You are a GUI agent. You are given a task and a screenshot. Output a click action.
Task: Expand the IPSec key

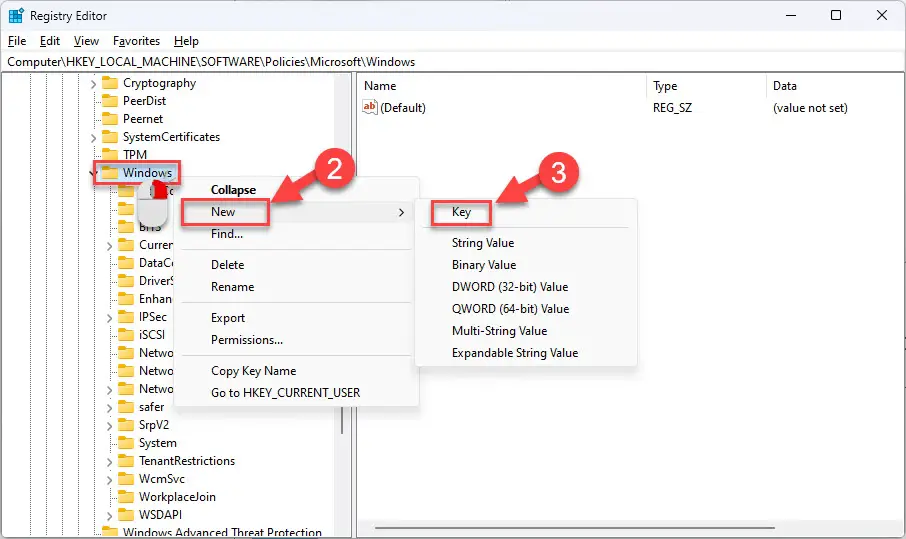tap(109, 317)
